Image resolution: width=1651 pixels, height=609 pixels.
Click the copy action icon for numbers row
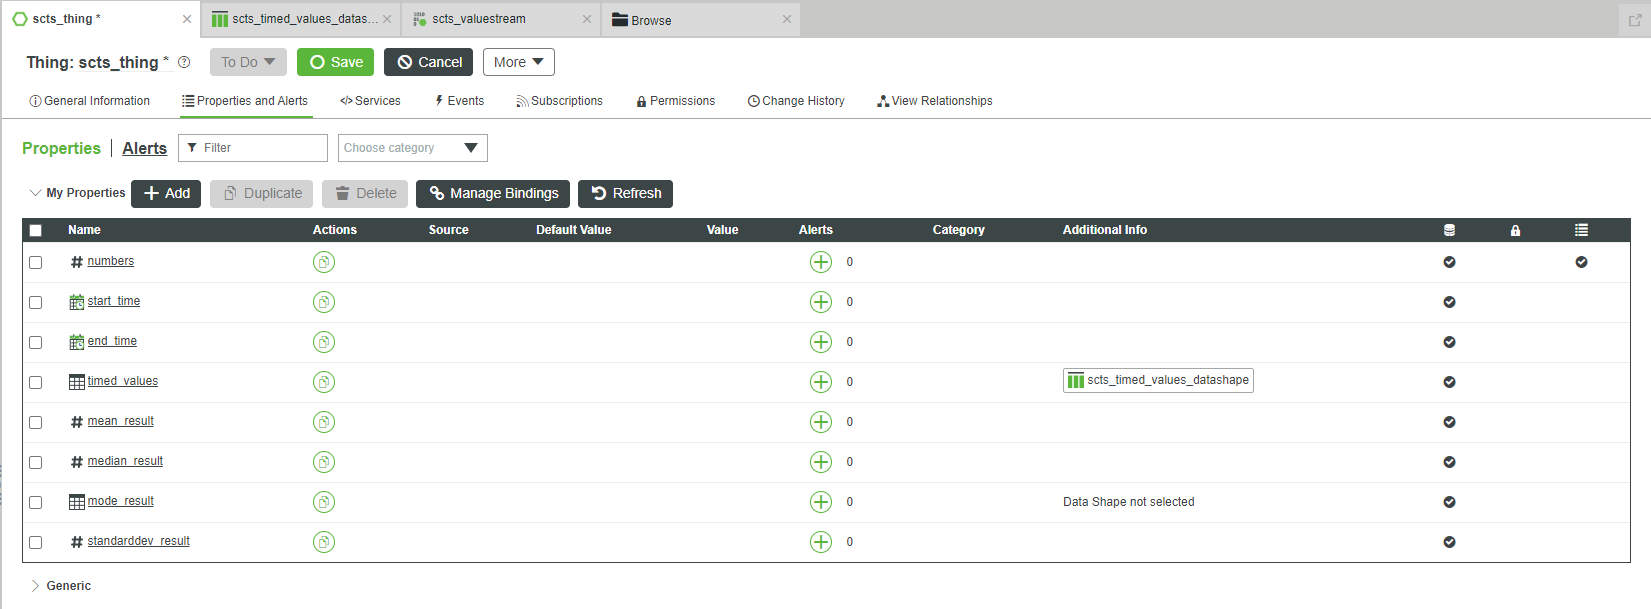pyautogui.click(x=324, y=262)
